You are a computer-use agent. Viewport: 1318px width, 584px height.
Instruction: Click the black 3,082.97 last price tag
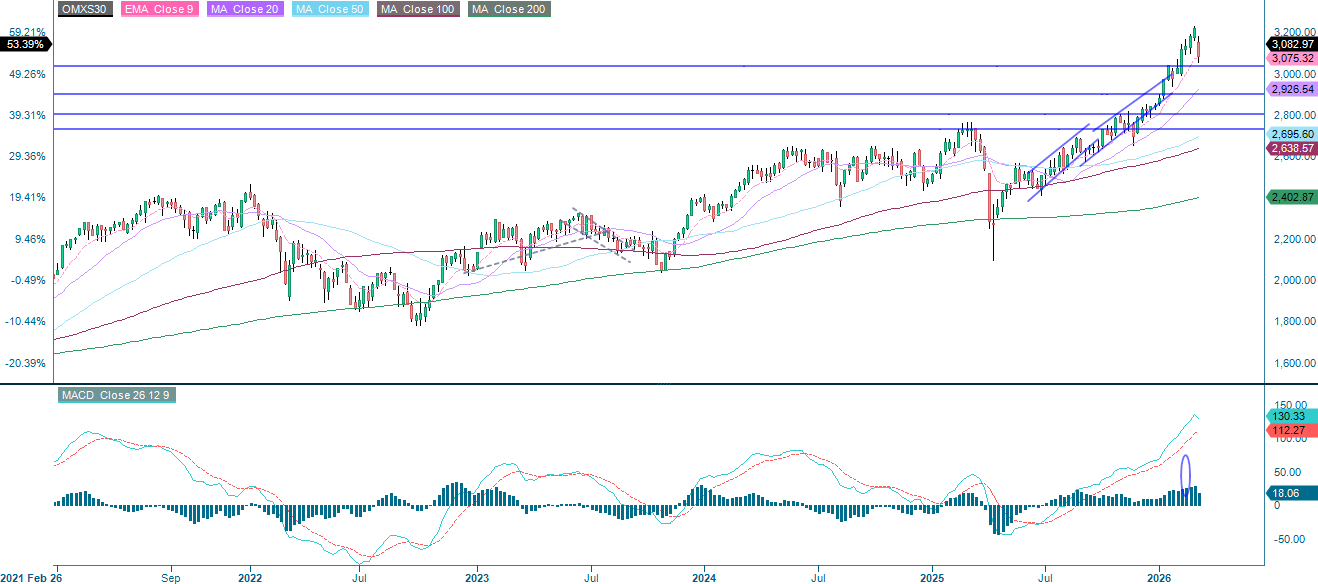(1290, 44)
